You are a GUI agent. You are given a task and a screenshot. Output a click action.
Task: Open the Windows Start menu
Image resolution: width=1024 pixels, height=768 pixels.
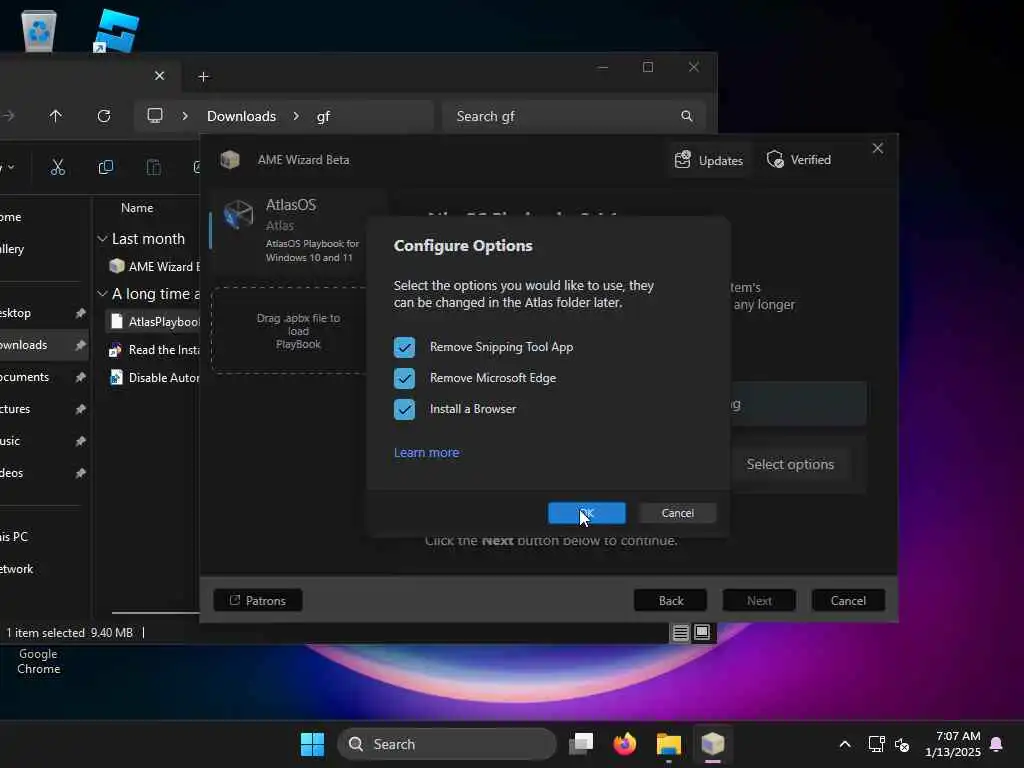(x=312, y=744)
